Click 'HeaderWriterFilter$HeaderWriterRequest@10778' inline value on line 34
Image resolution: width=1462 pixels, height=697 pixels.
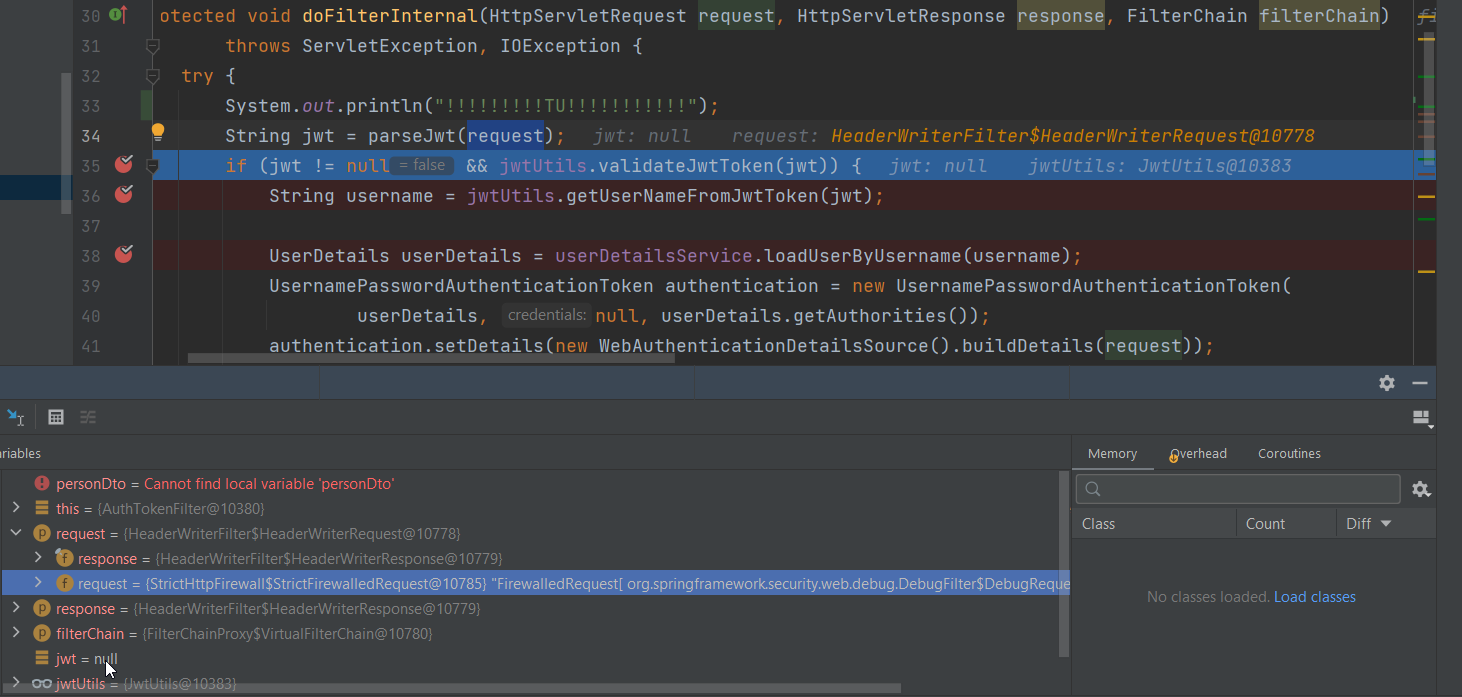(1073, 136)
